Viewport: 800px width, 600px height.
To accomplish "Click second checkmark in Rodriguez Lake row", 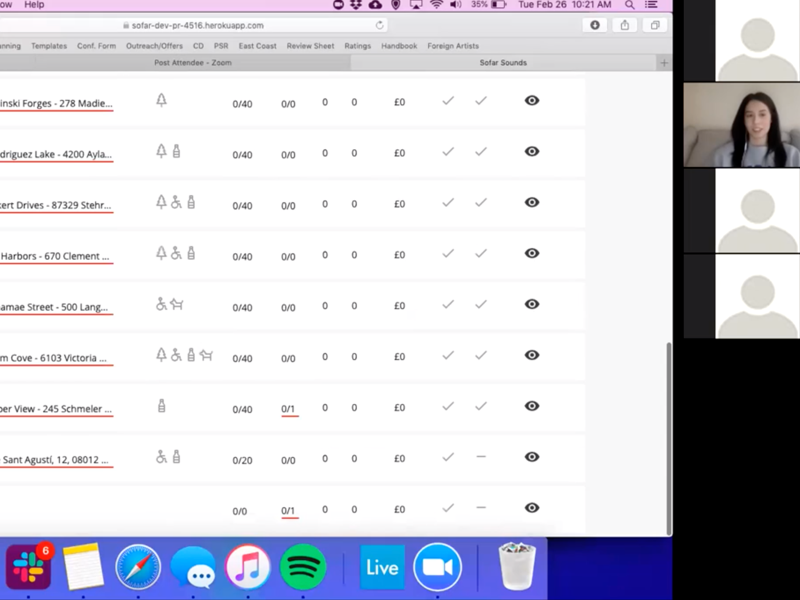I will [x=481, y=152].
